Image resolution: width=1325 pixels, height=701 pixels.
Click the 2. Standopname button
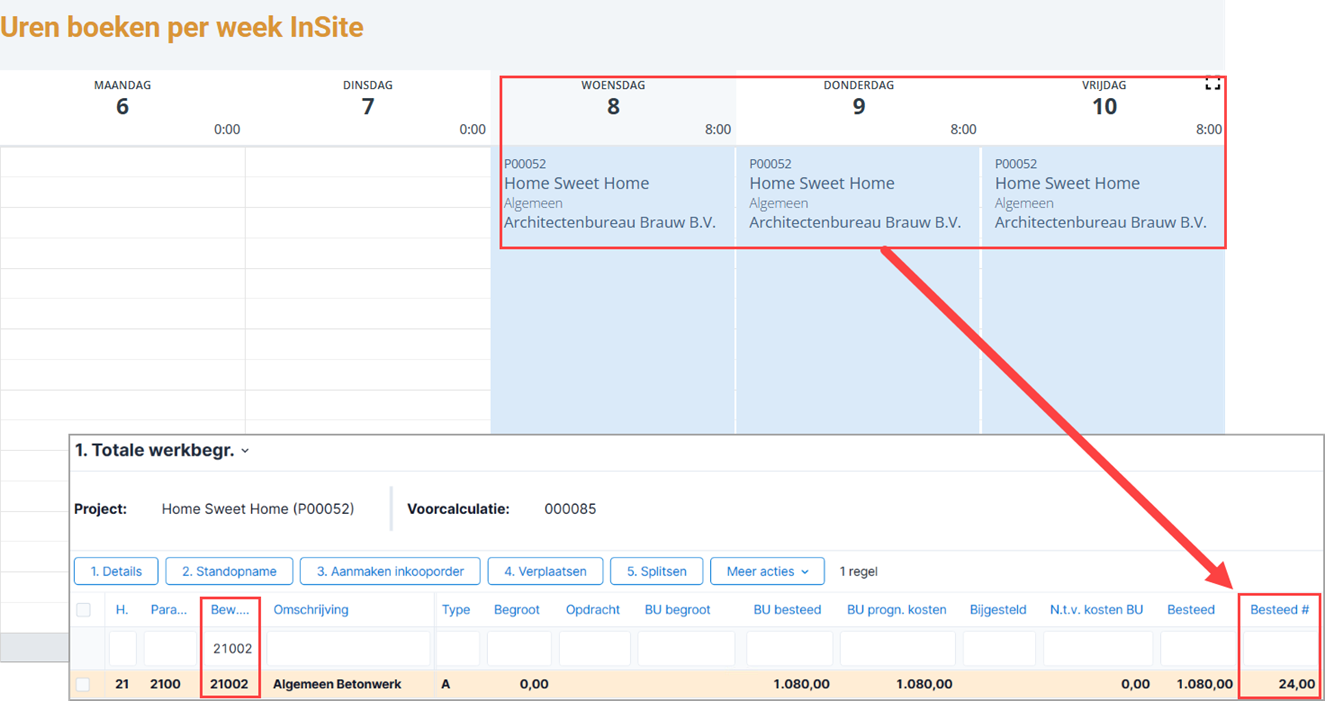pyautogui.click(x=229, y=571)
